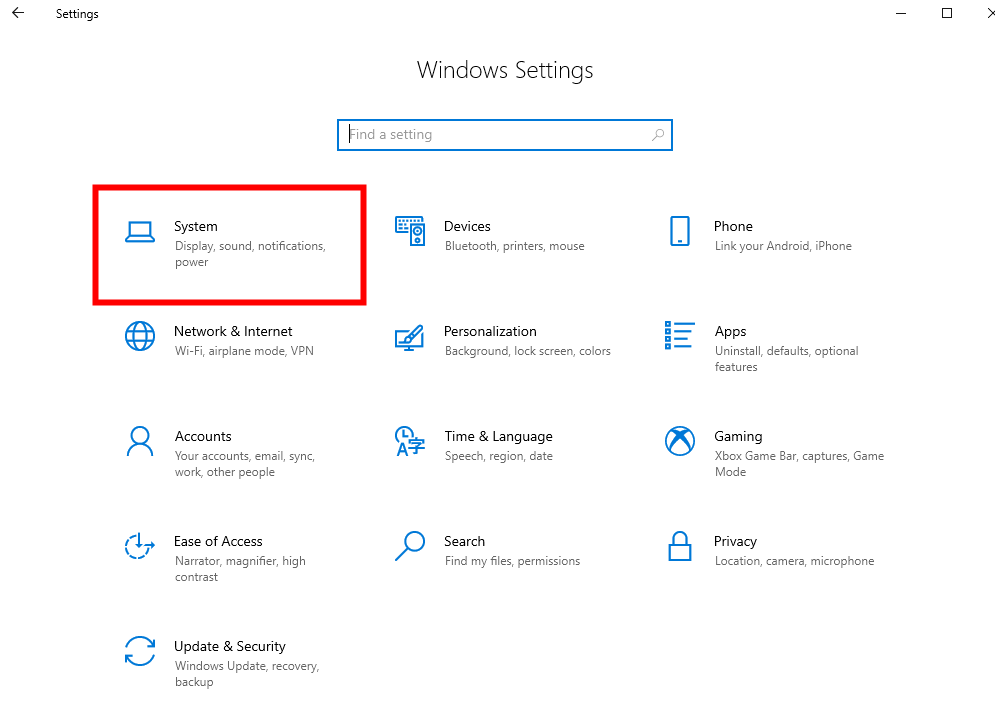995x715 pixels.
Task: Click 'Background, lock screen, colors' description
Action: click(x=527, y=351)
